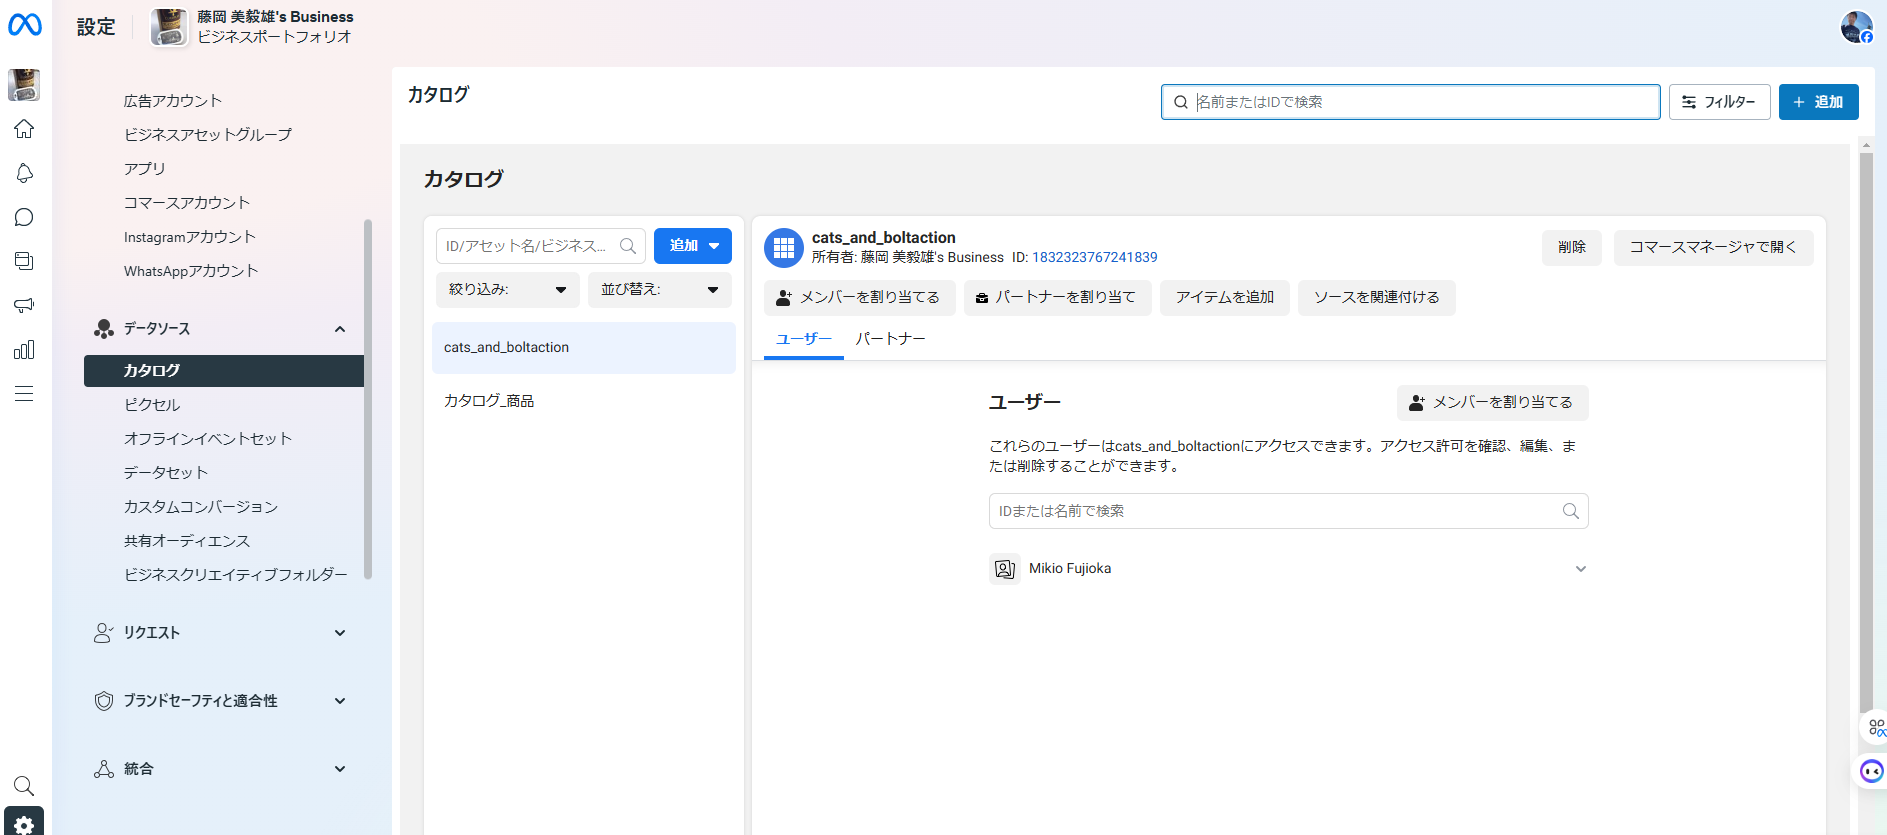
Task: Open the blue 追加 dropdown in catalog list
Action: click(x=693, y=246)
